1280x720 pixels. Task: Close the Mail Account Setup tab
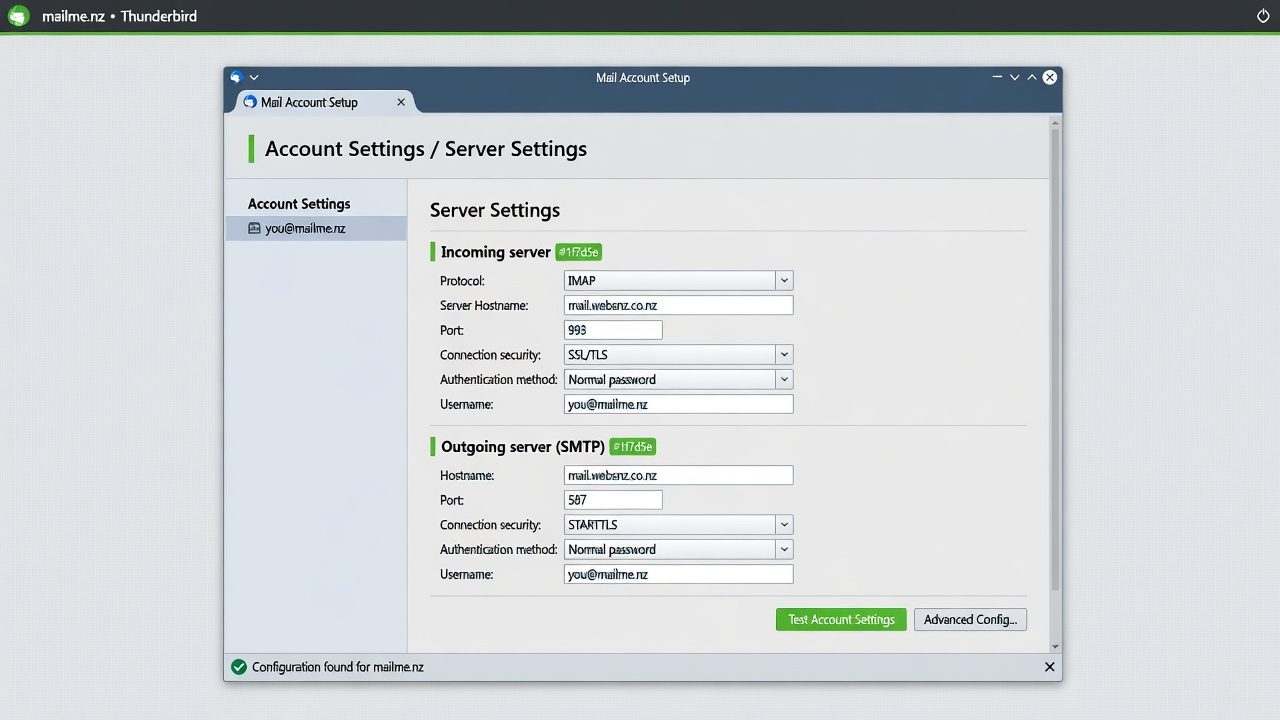401,102
